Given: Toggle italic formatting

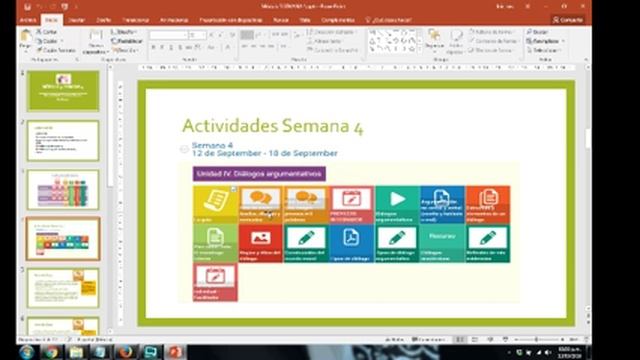Looking at the screenshot, I should pyautogui.click(x=162, y=48).
